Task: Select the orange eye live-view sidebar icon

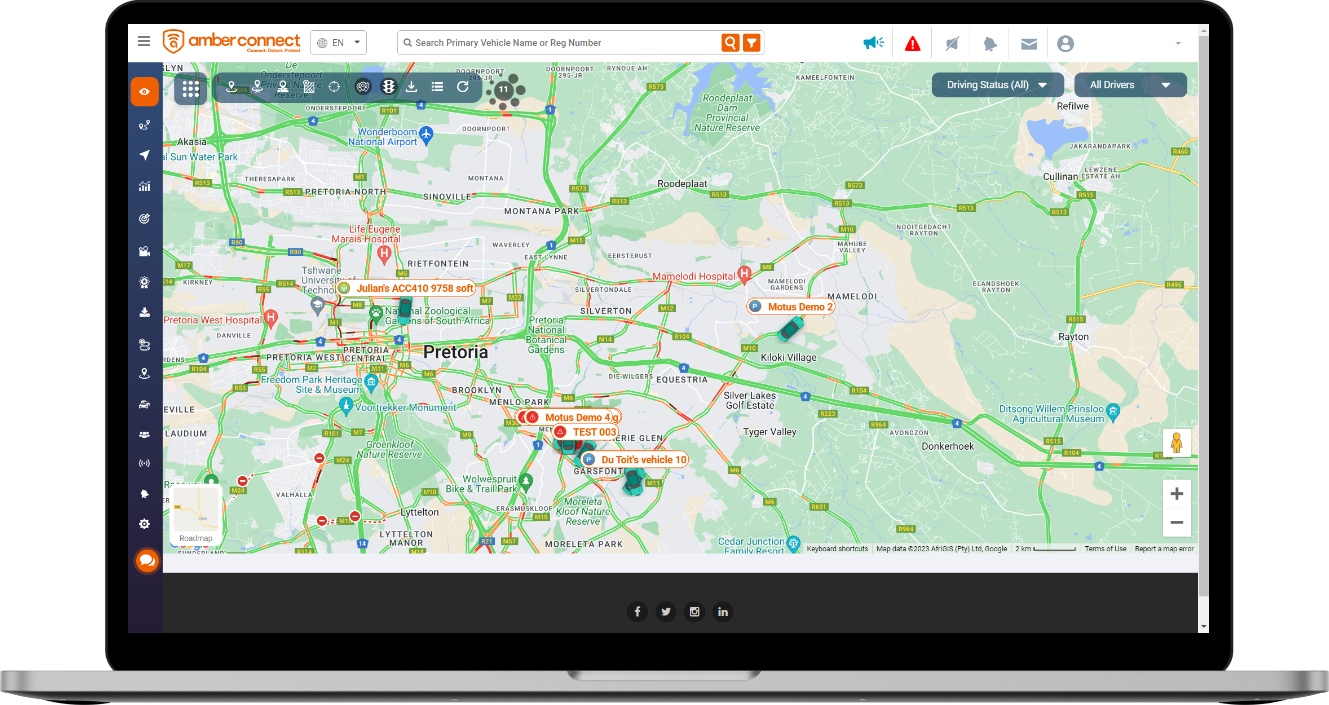Action: [x=145, y=92]
